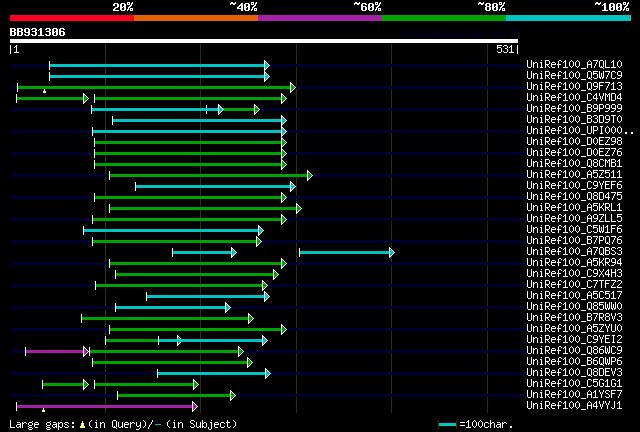Viewport: 640px width, 432px height.
Task: Click the cyan 100char scale bar
Action: point(448,425)
